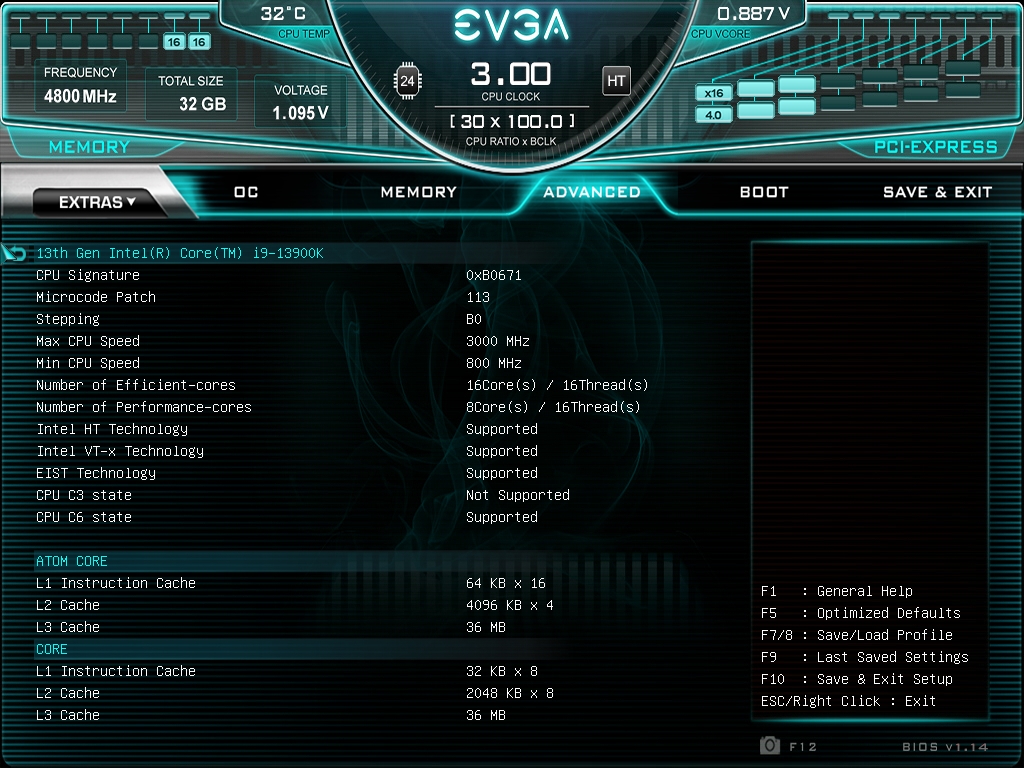Click the memory voltage 1.095 V value
1024x768 pixels.
300,113
